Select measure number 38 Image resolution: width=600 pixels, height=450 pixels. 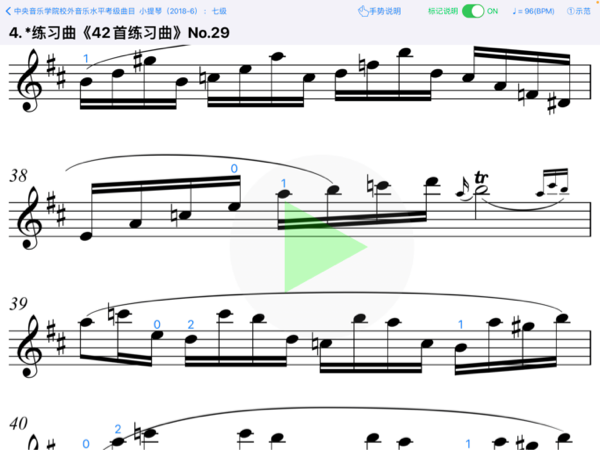pos(18,176)
